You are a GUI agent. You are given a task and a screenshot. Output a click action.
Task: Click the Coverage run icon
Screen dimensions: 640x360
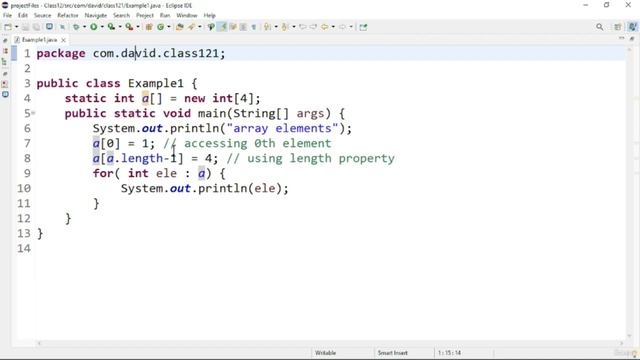[x=111, y=27]
